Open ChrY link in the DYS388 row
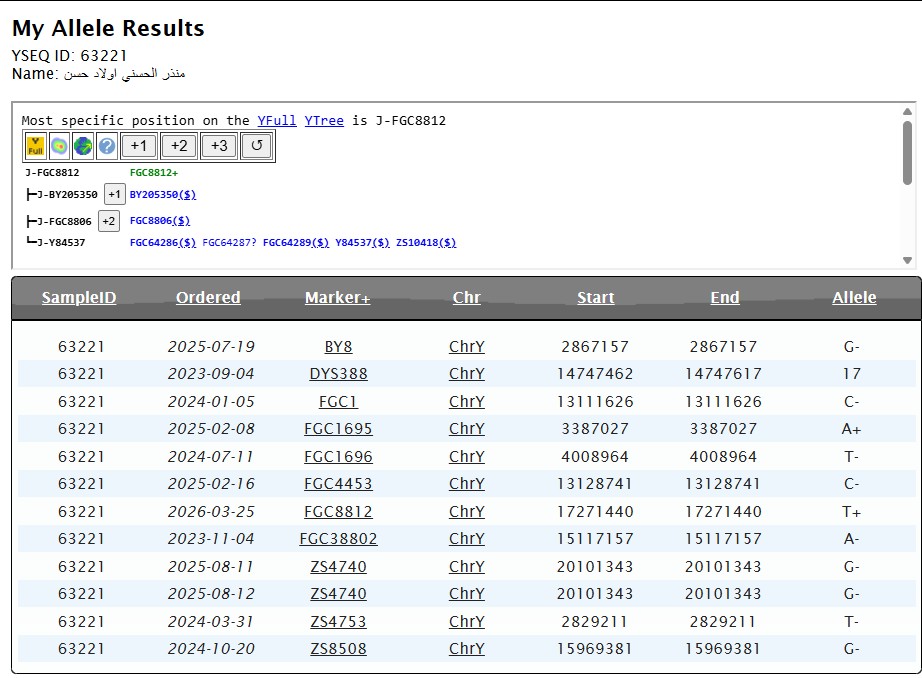 (467, 373)
